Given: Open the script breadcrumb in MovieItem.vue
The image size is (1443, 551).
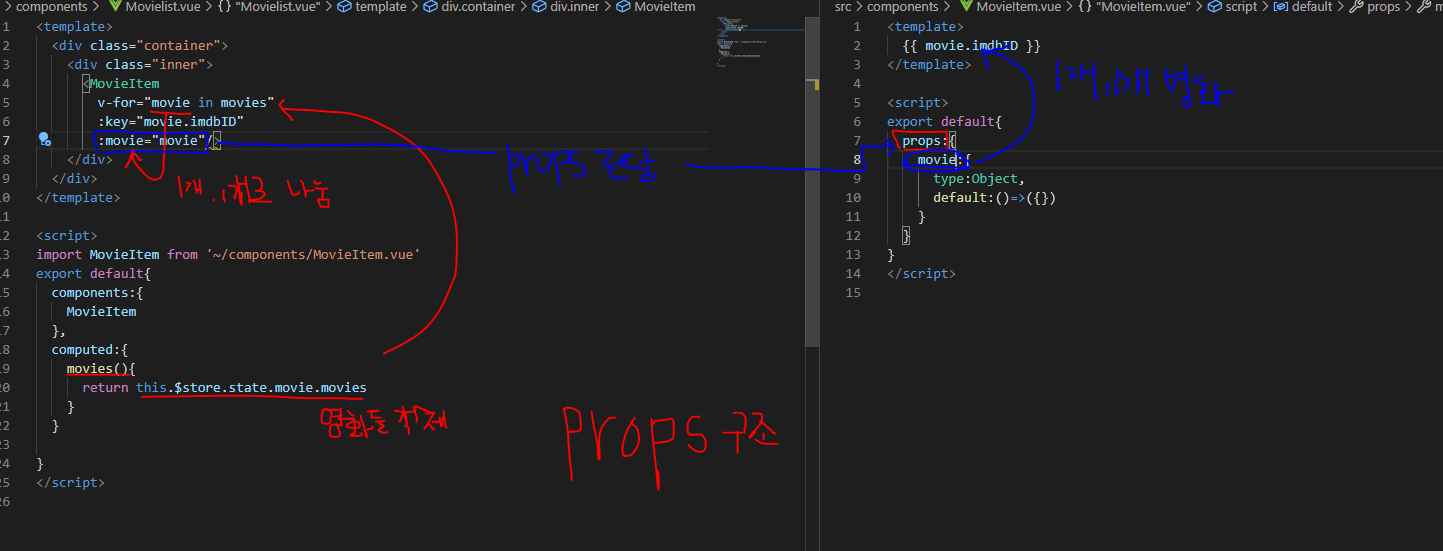Looking at the screenshot, I should pos(1241,7).
